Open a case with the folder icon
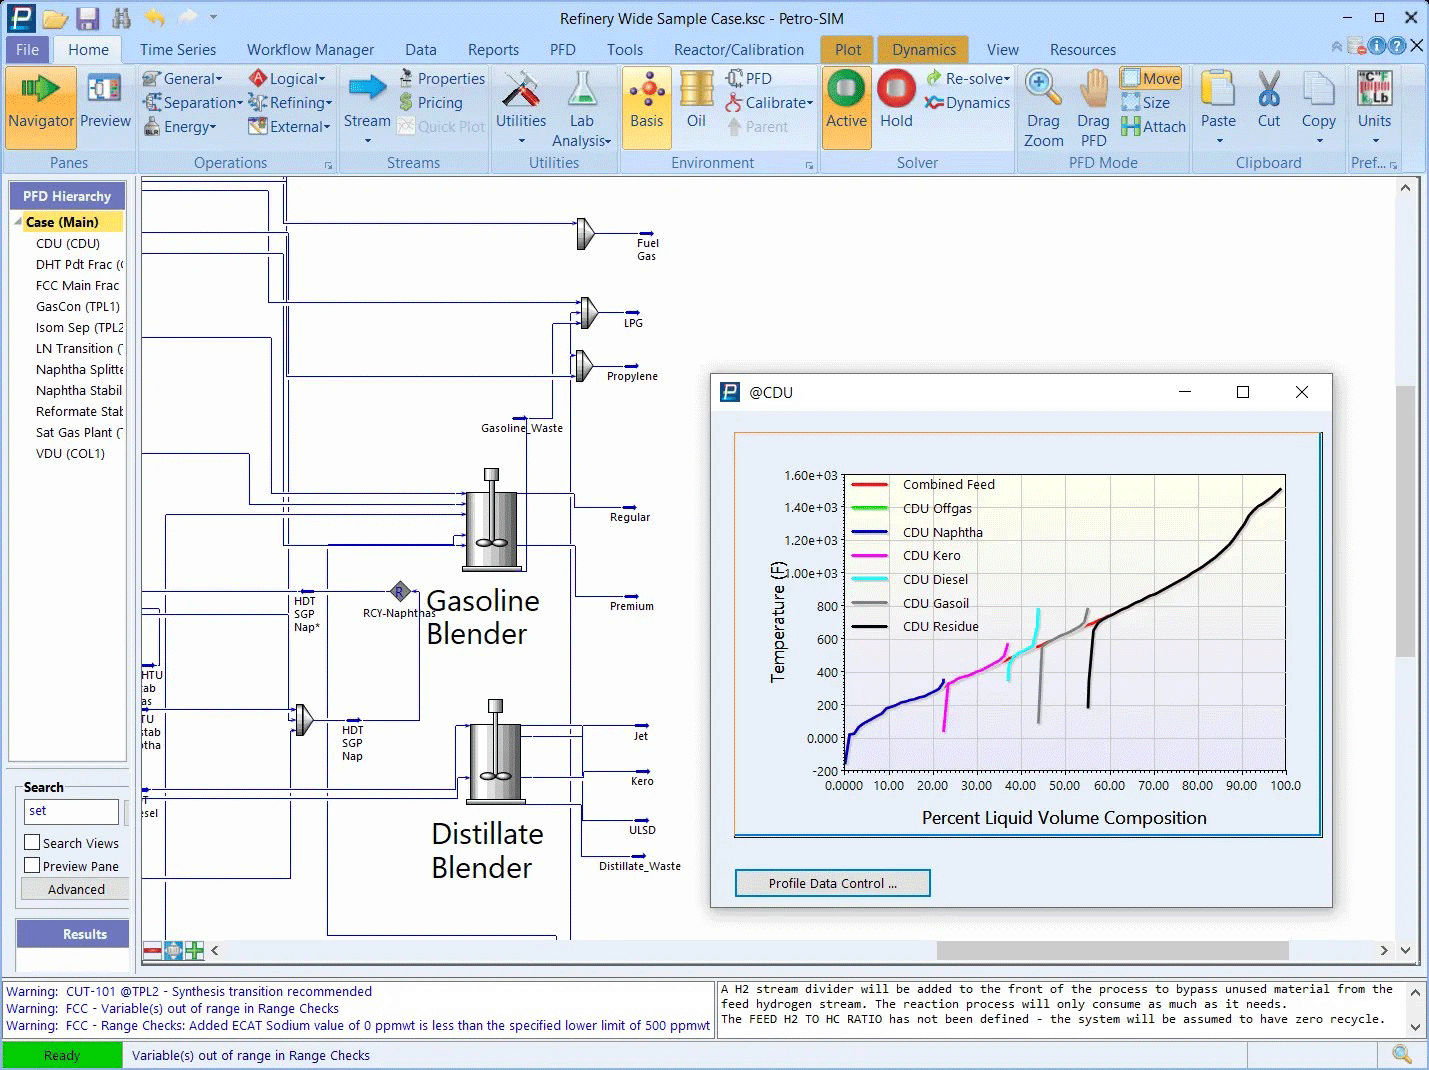1429x1070 pixels. point(55,18)
